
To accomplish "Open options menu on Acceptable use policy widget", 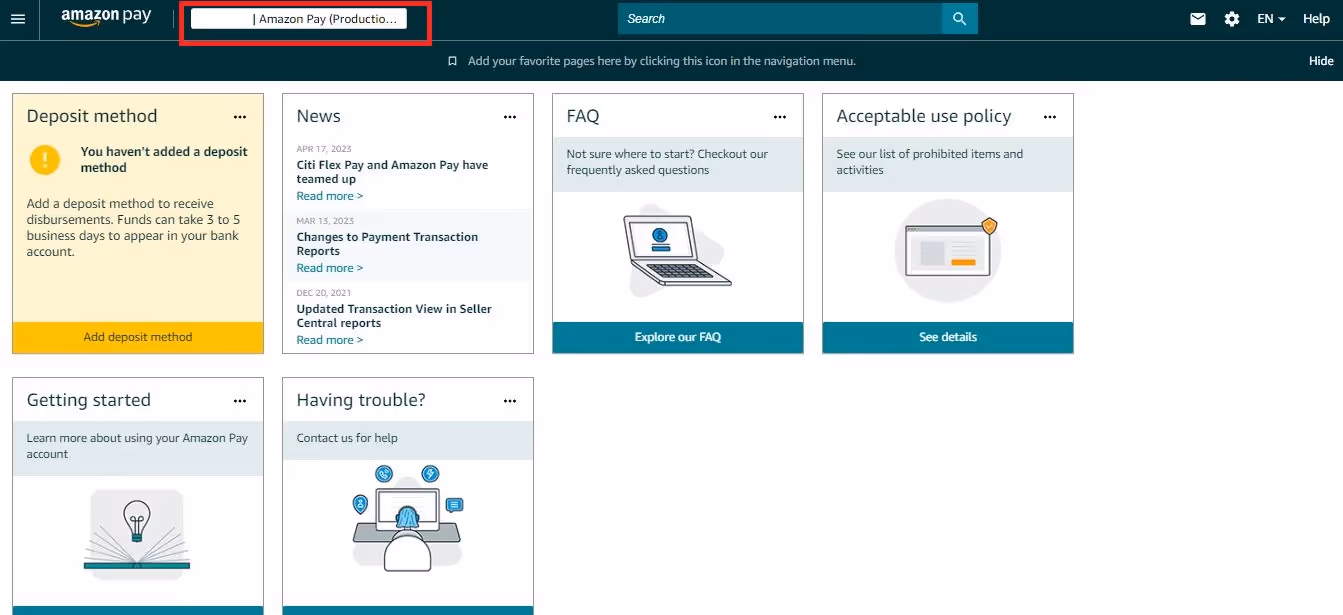I will point(1050,117).
